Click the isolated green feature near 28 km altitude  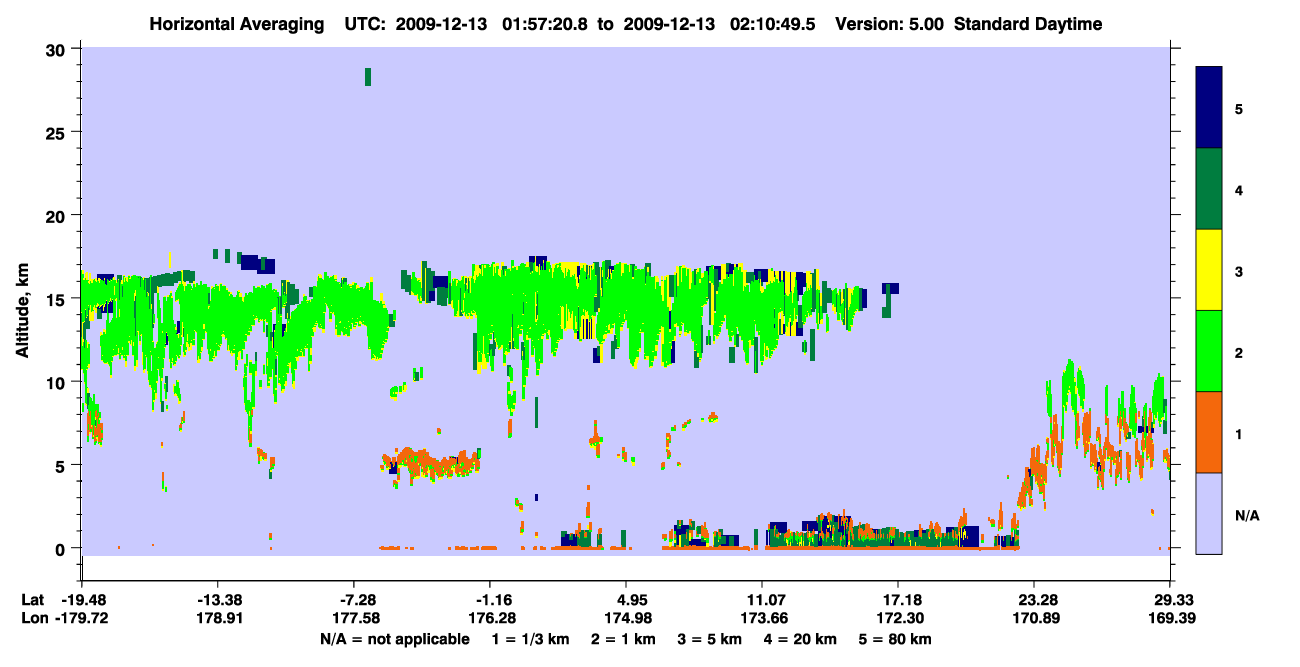[368, 77]
